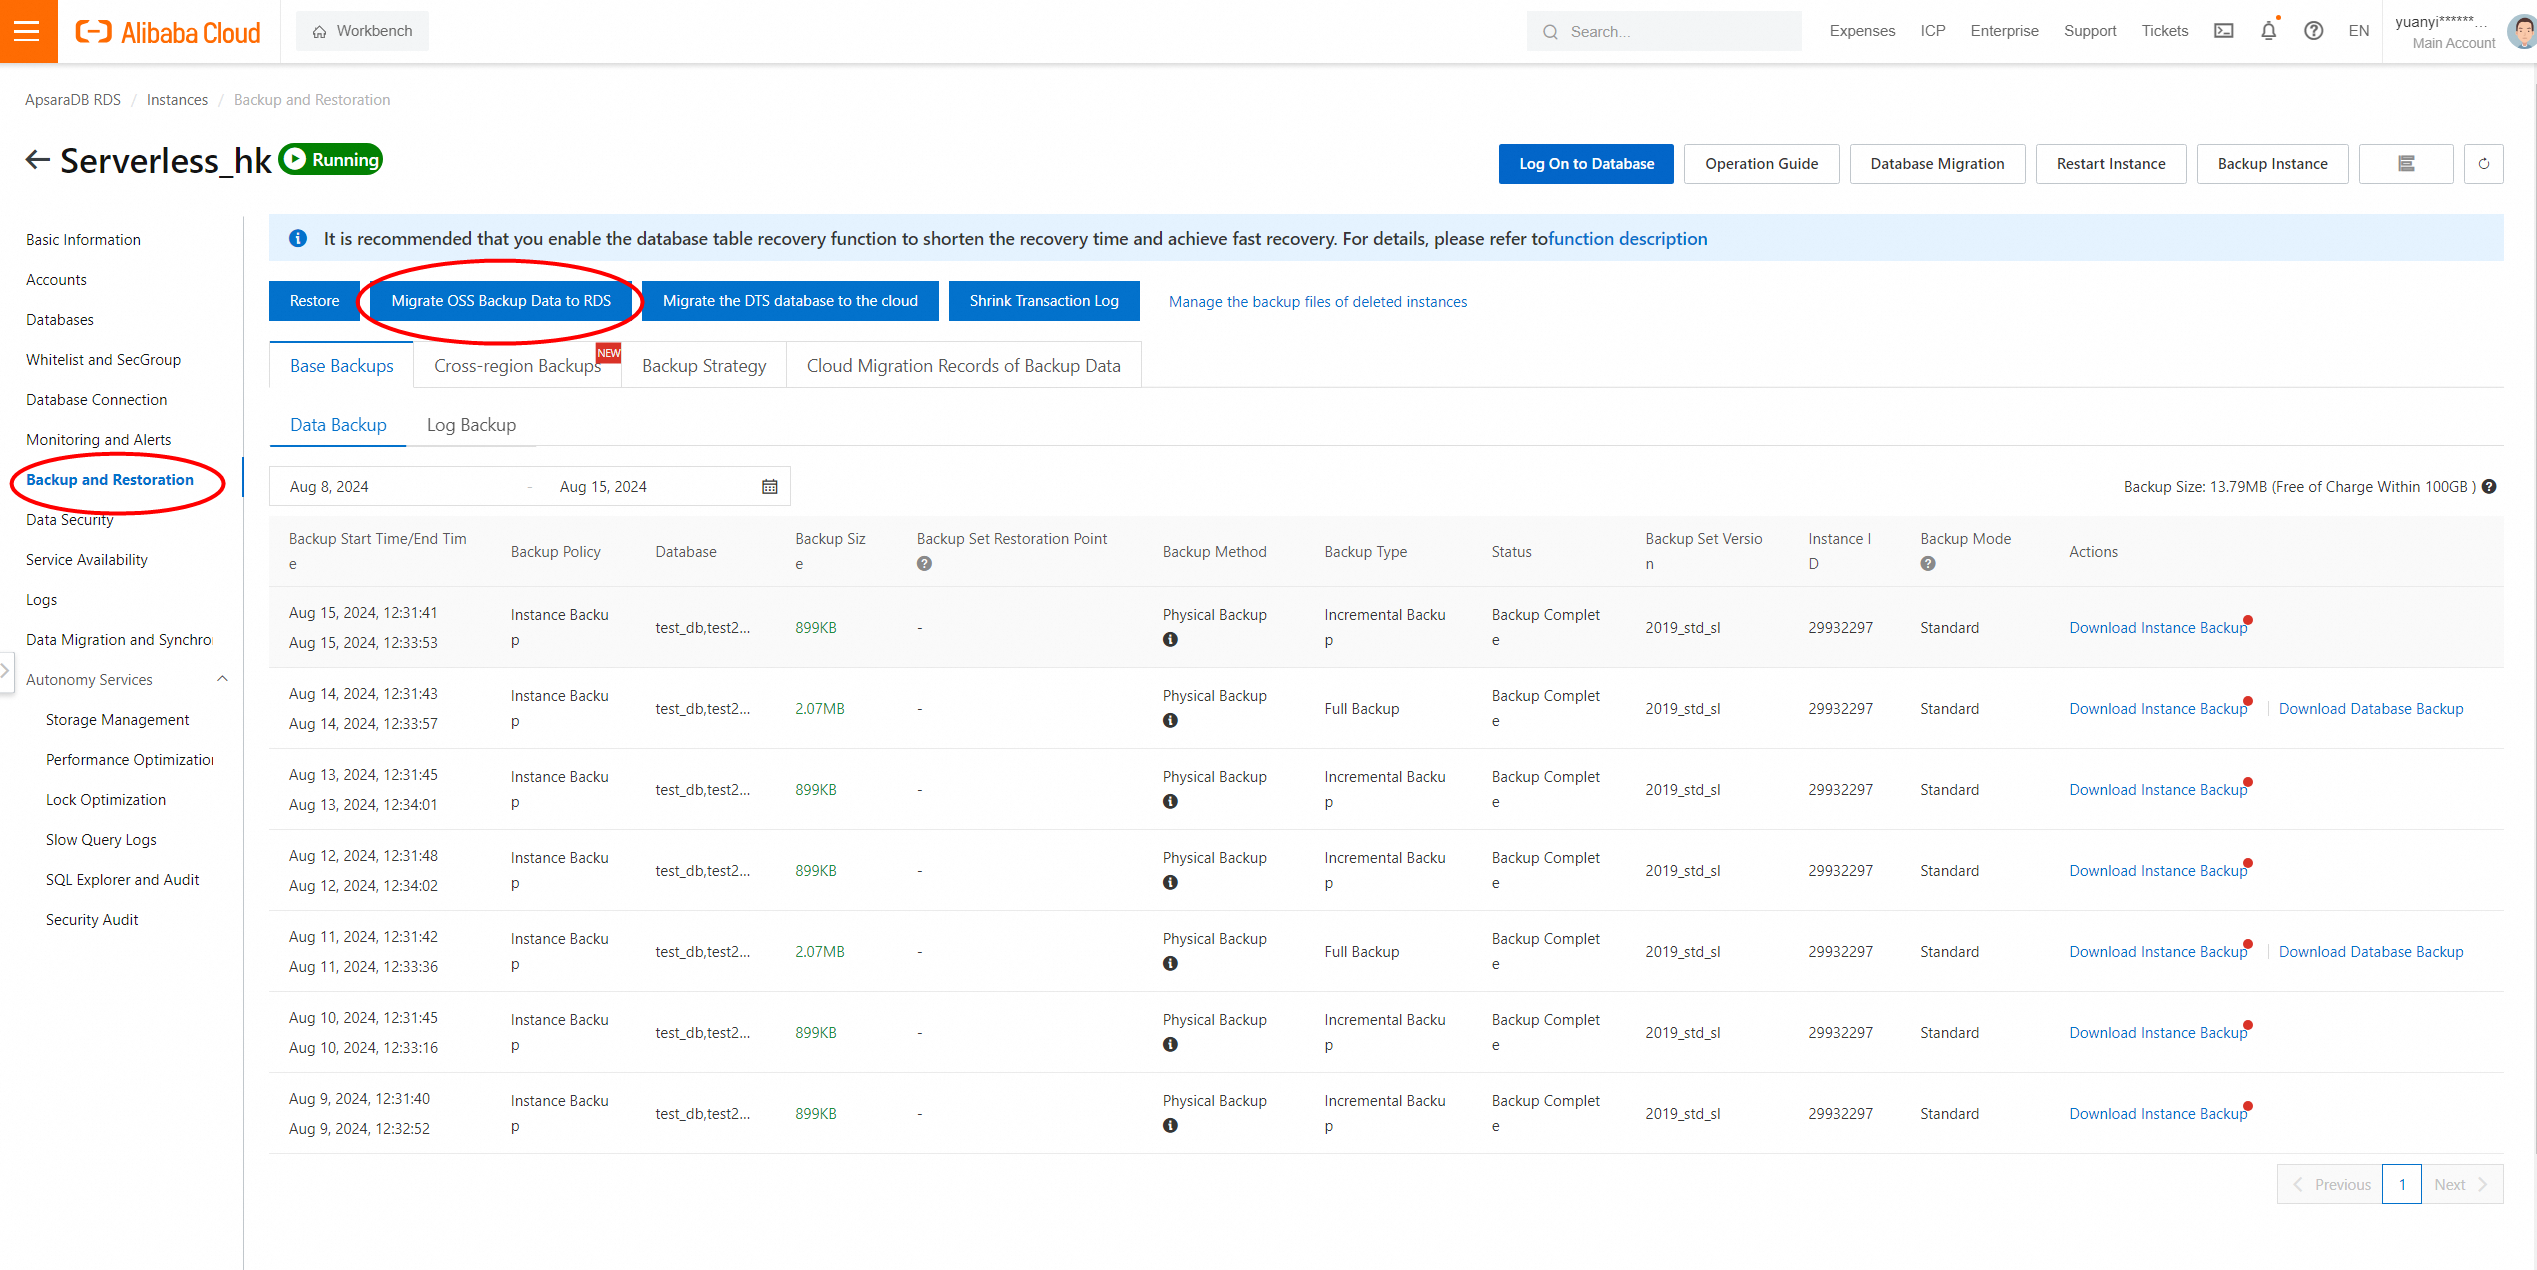Click Shrink Transaction Log button
The image size is (2537, 1270).
(1044, 301)
